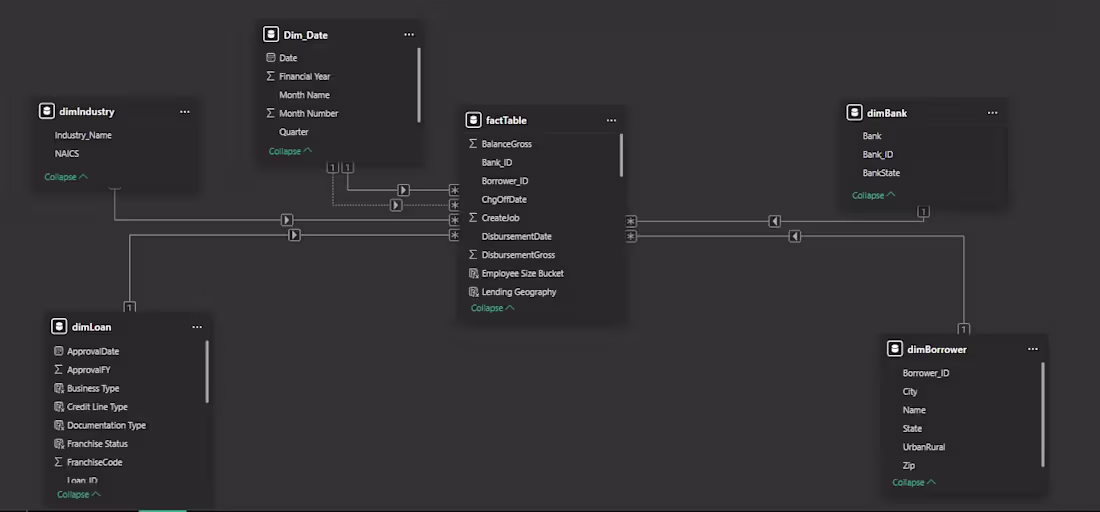This screenshot has width=1100, height=512.
Task: Select the dotted inactive Dim_Date relationship arrow
Action: coord(396,205)
